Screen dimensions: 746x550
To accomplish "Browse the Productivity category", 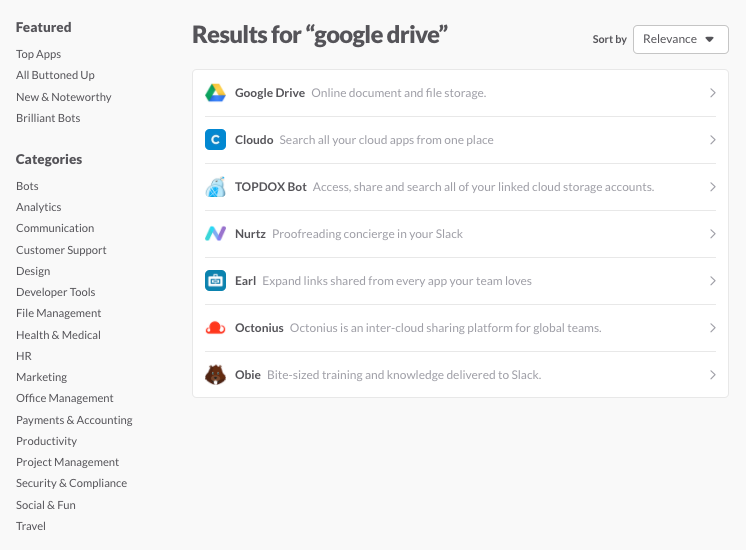I will pyautogui.click(x=47, y=441).
